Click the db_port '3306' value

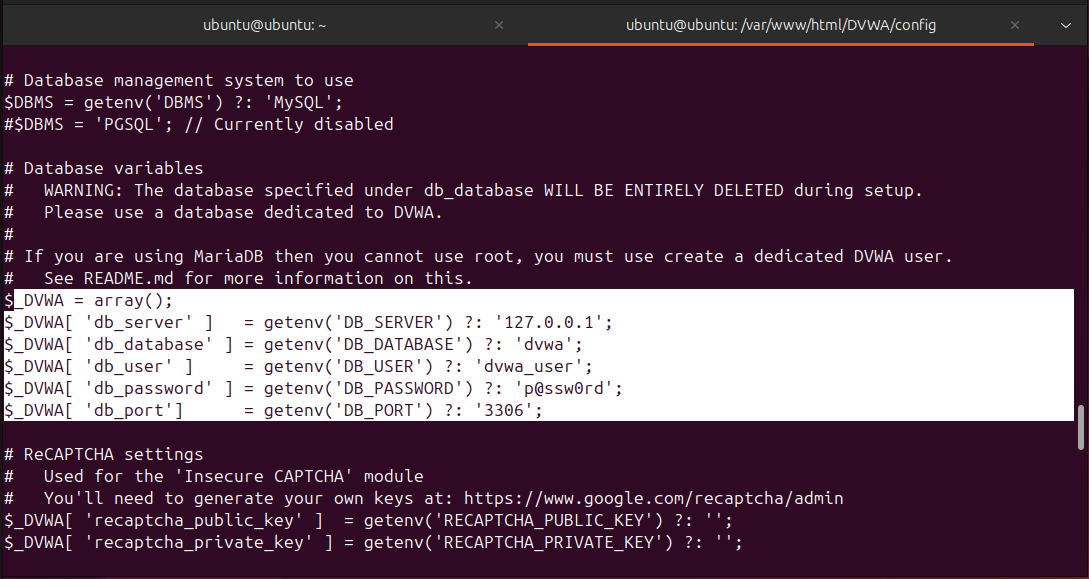504,411
